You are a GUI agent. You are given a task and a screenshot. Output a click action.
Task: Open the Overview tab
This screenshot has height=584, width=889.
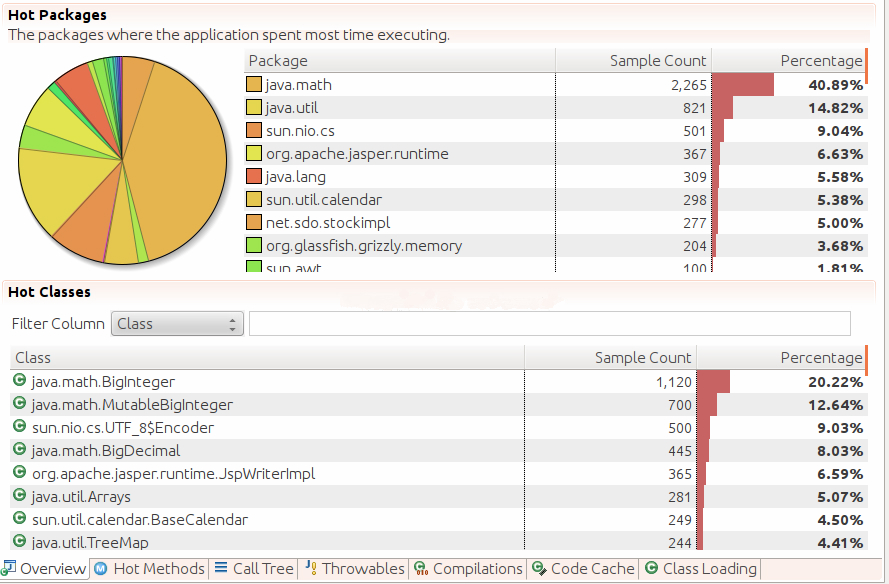[x=44, y=569]
